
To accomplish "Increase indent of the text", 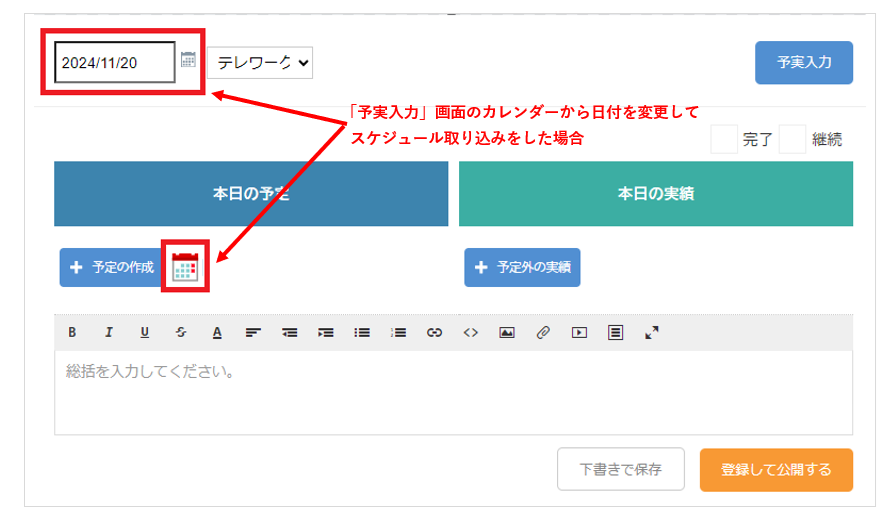I will [x=326, y=333].
